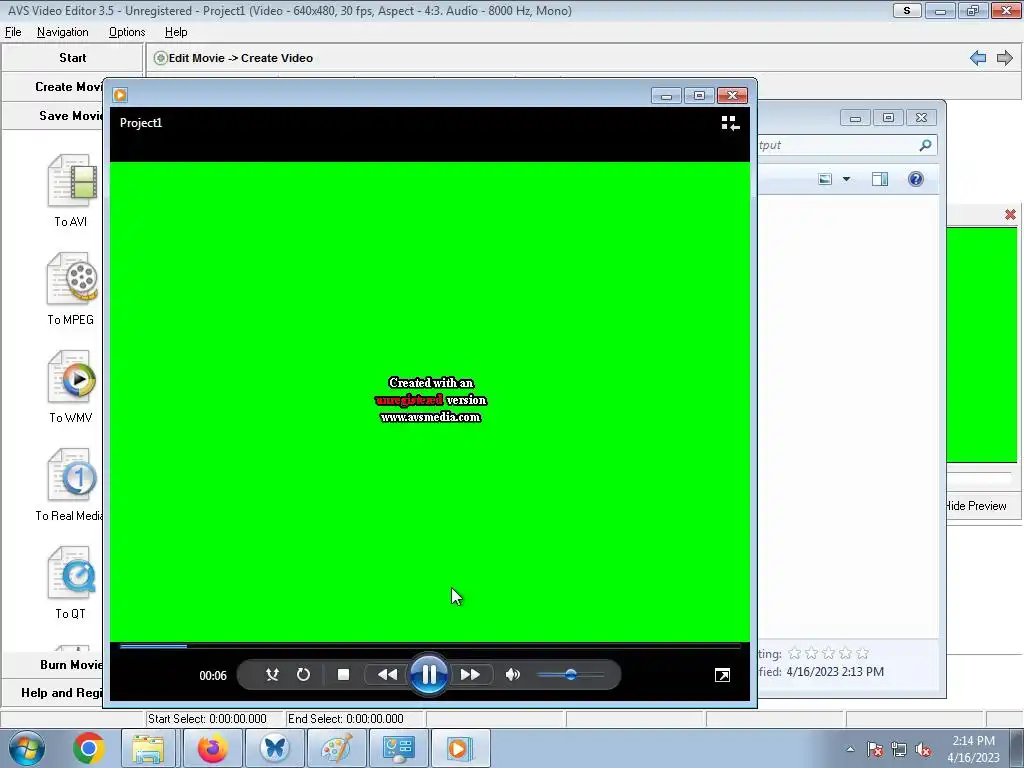The height and width of the screenshot is (768, 1024).
Task: Close the preview panel with the red X
Action: coord(1010,214)
